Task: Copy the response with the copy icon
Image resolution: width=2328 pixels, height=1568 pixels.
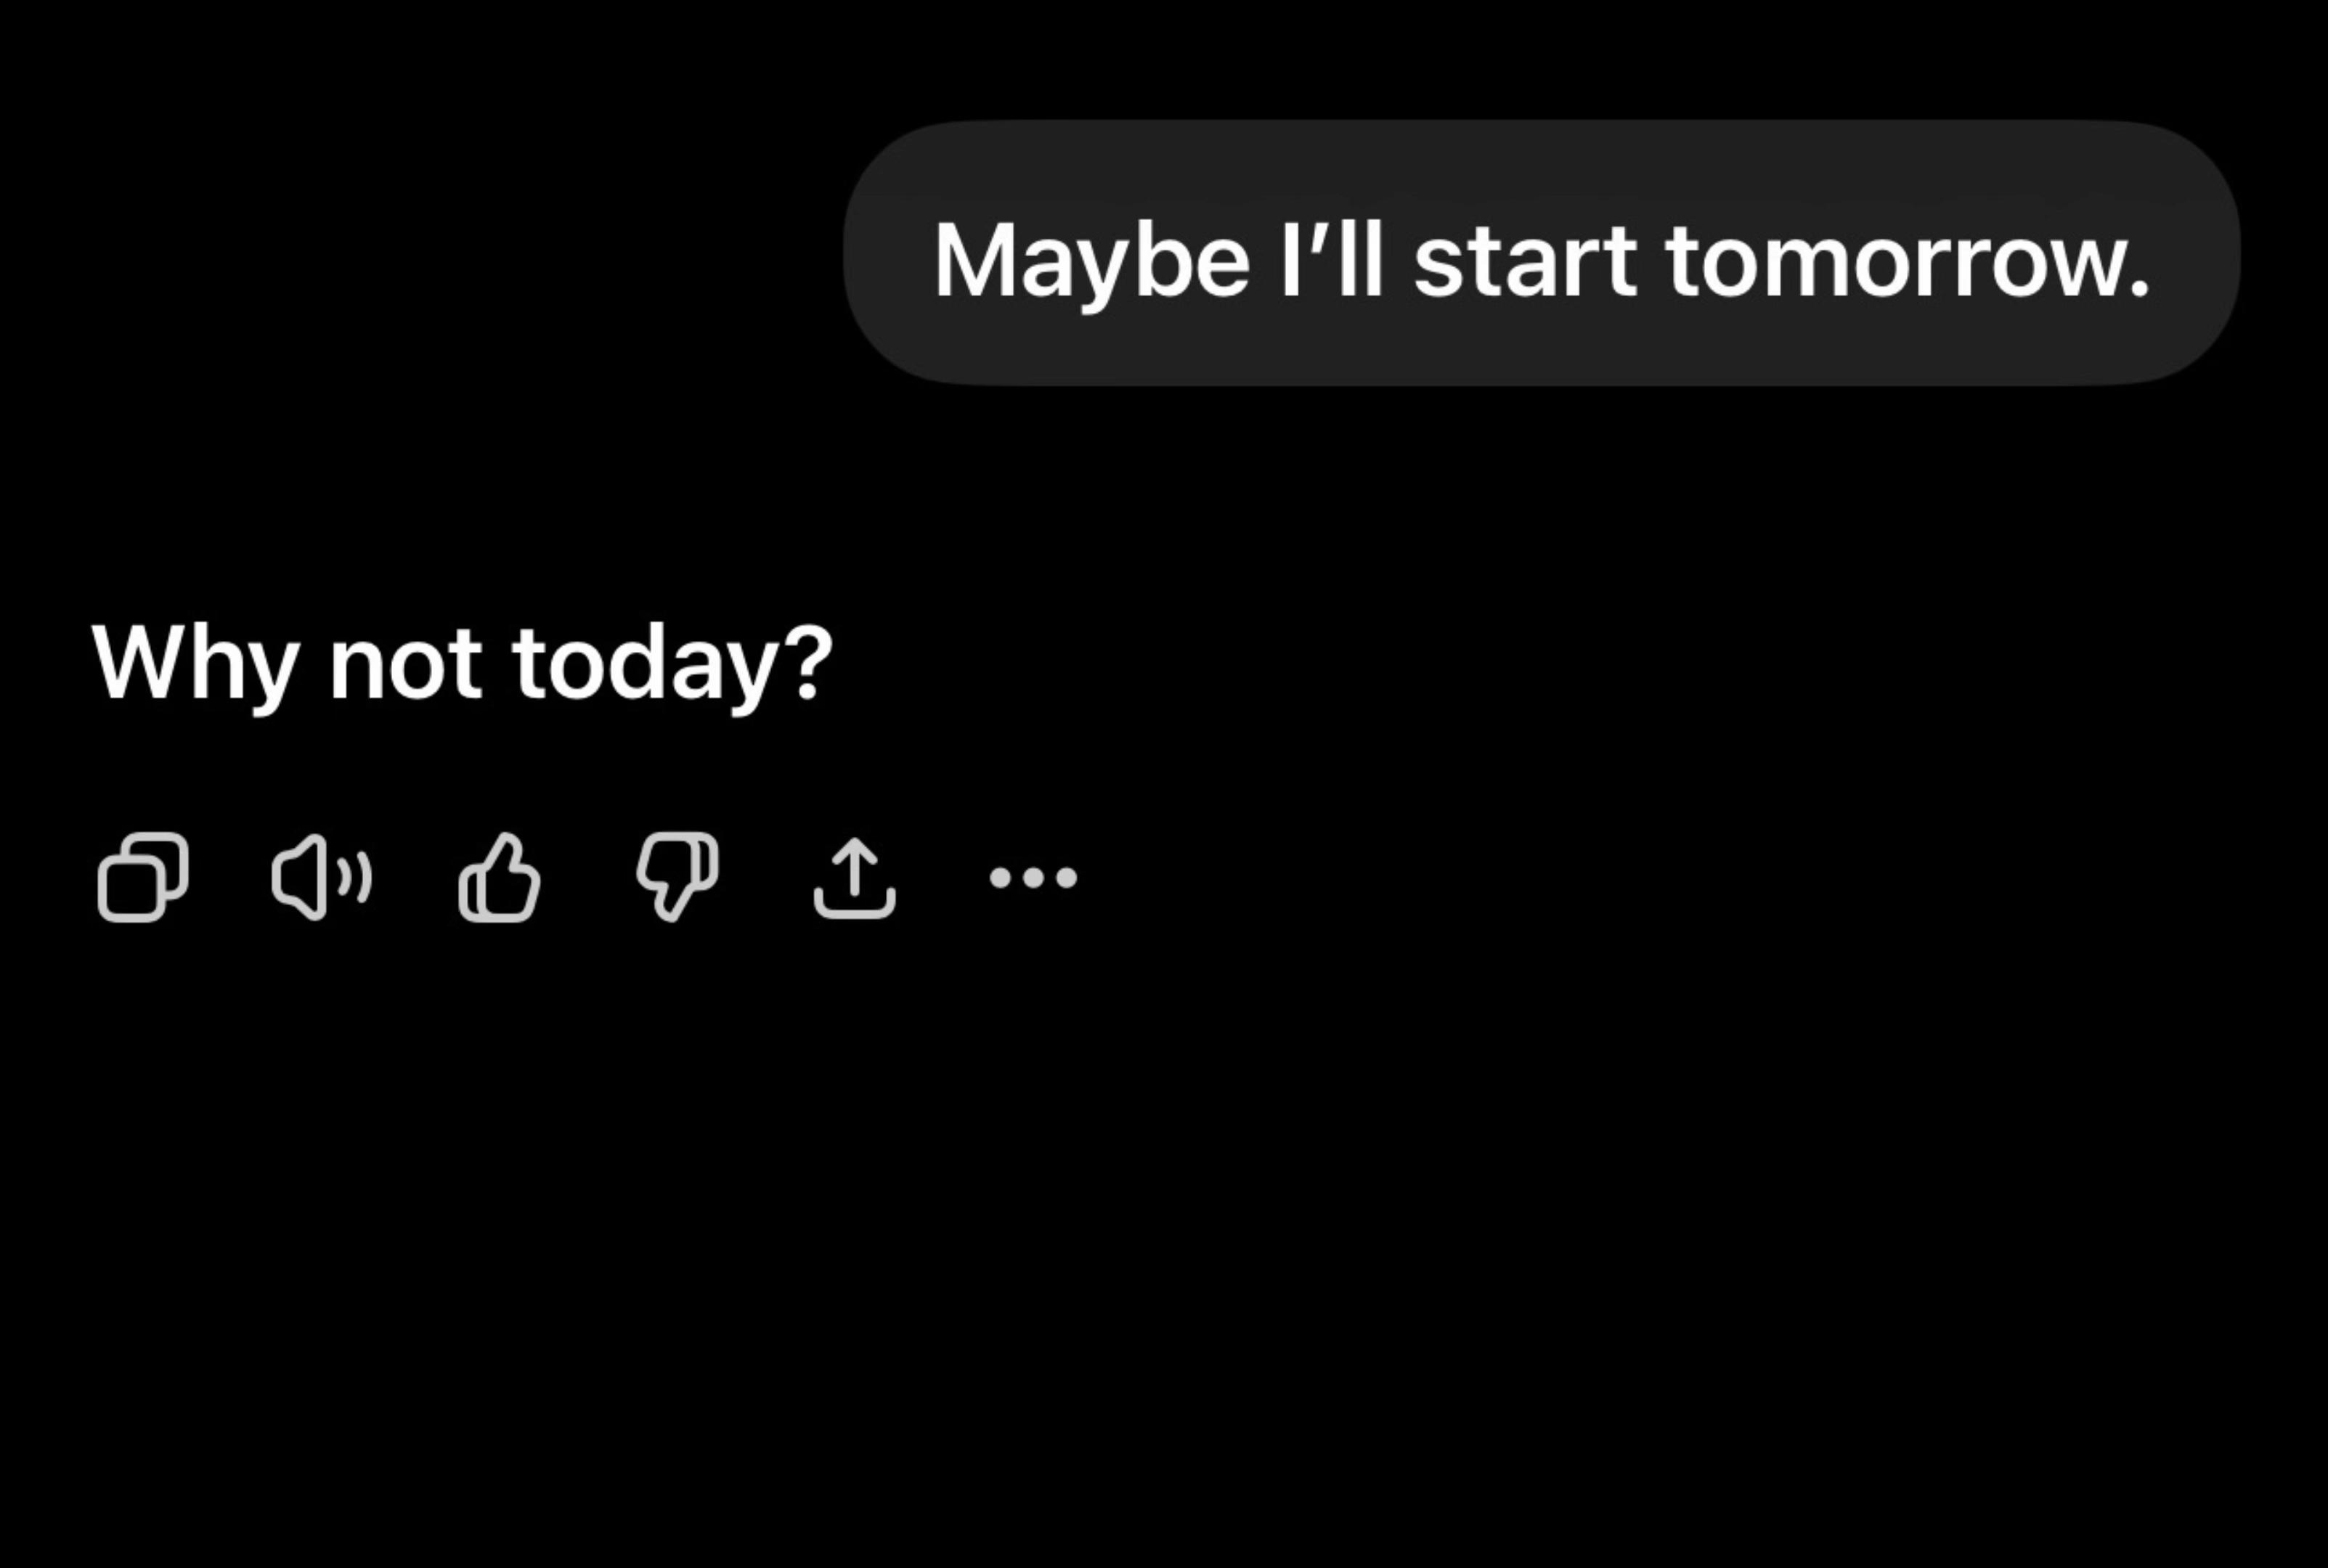Action: (x=143, y=877)
